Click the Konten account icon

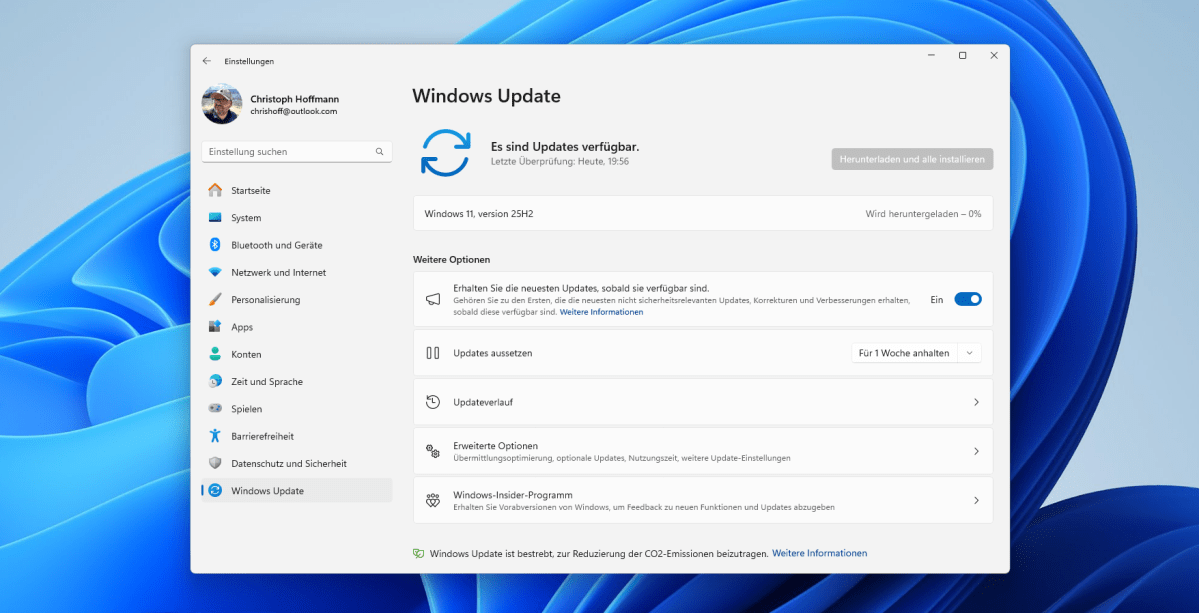[214, 353]
